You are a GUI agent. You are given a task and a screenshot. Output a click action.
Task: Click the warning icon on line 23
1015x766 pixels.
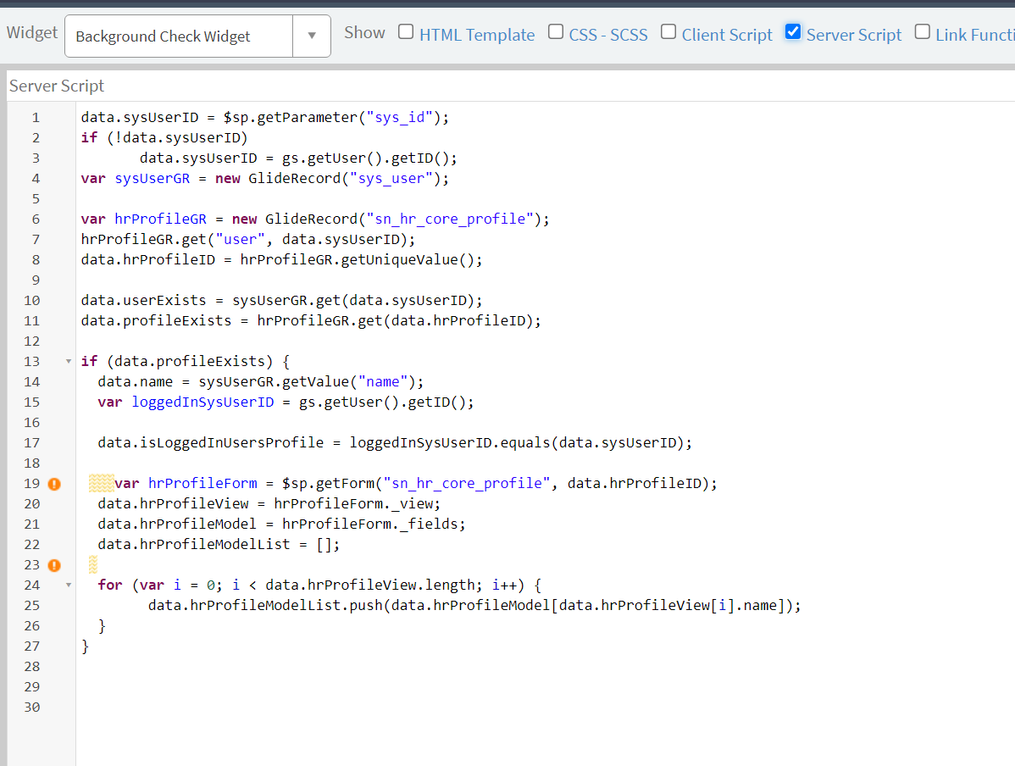pyautogui.click(x=54, y=565)
